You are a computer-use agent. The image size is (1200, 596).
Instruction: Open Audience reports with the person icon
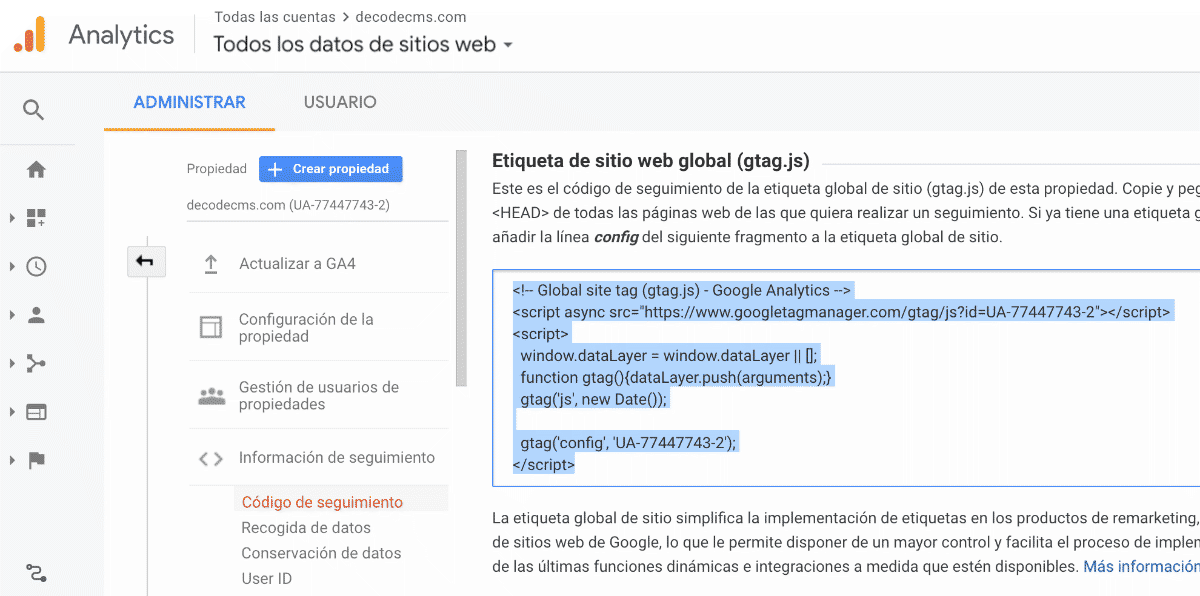36,315
